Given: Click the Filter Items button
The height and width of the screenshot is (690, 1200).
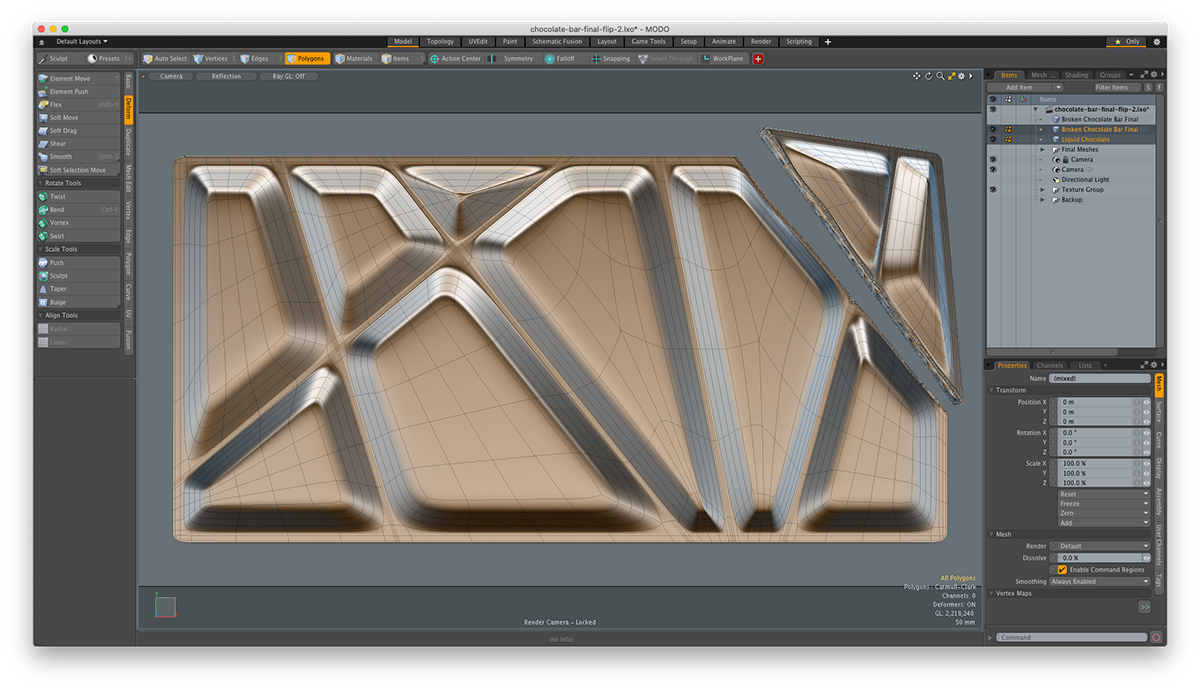Looking at the screenshot, I should pos(1110,88).
